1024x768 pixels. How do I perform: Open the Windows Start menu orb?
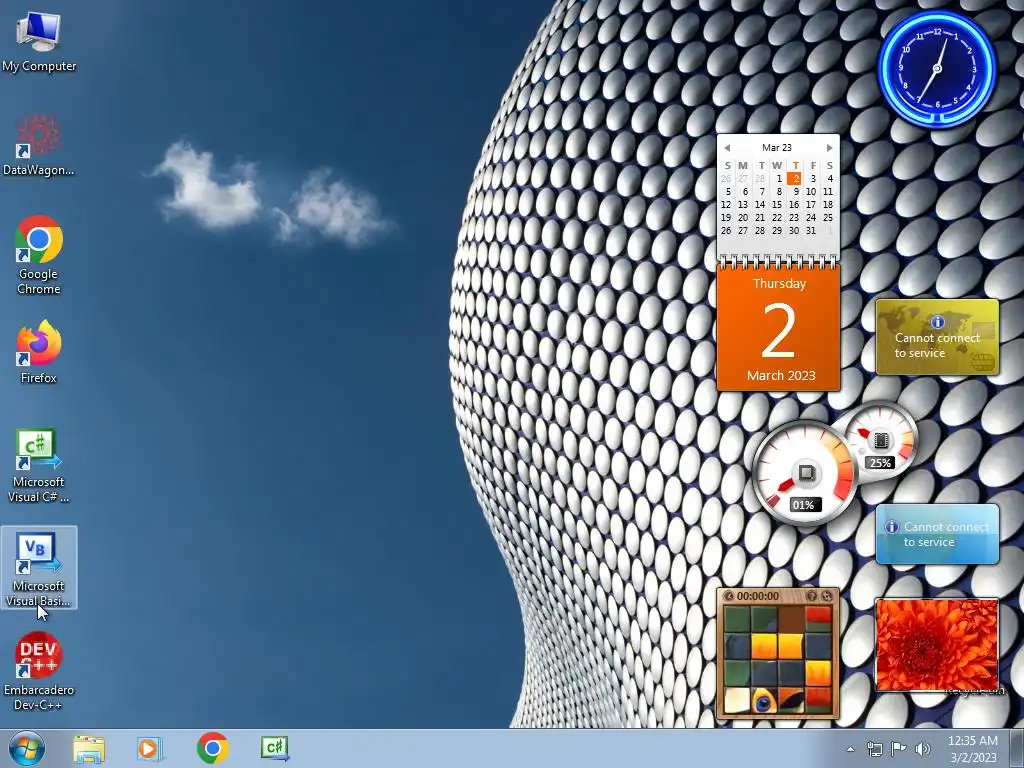[x=26, y=748]
